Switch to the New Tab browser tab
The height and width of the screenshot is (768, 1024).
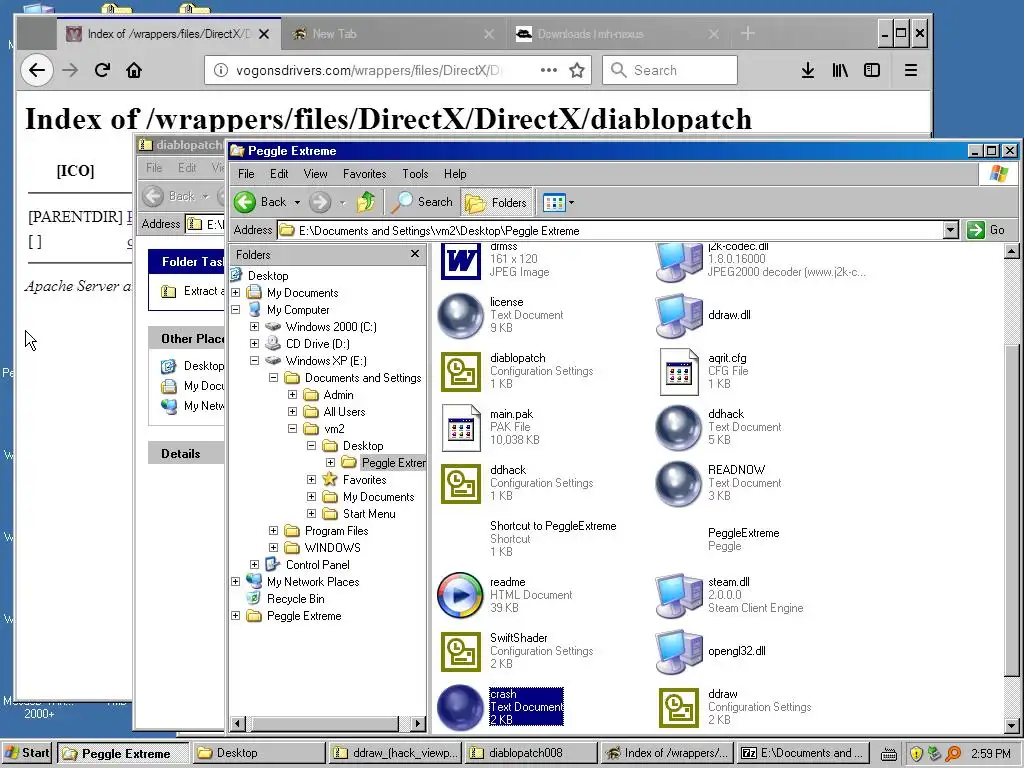(x=394, y=34)
